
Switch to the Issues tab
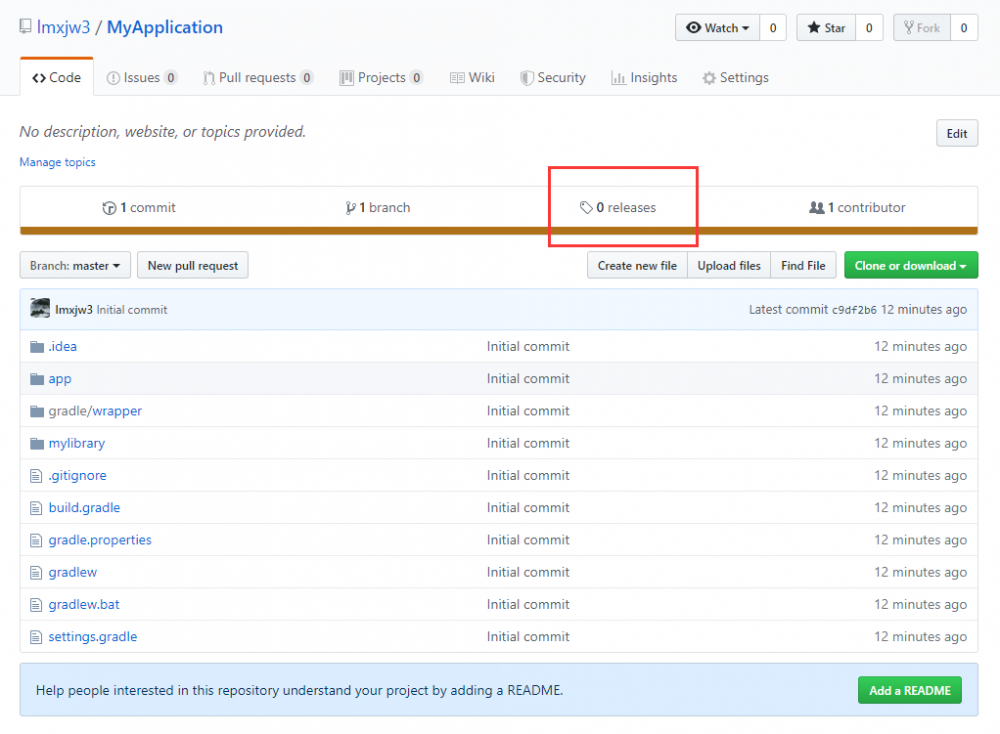[142, 78]
